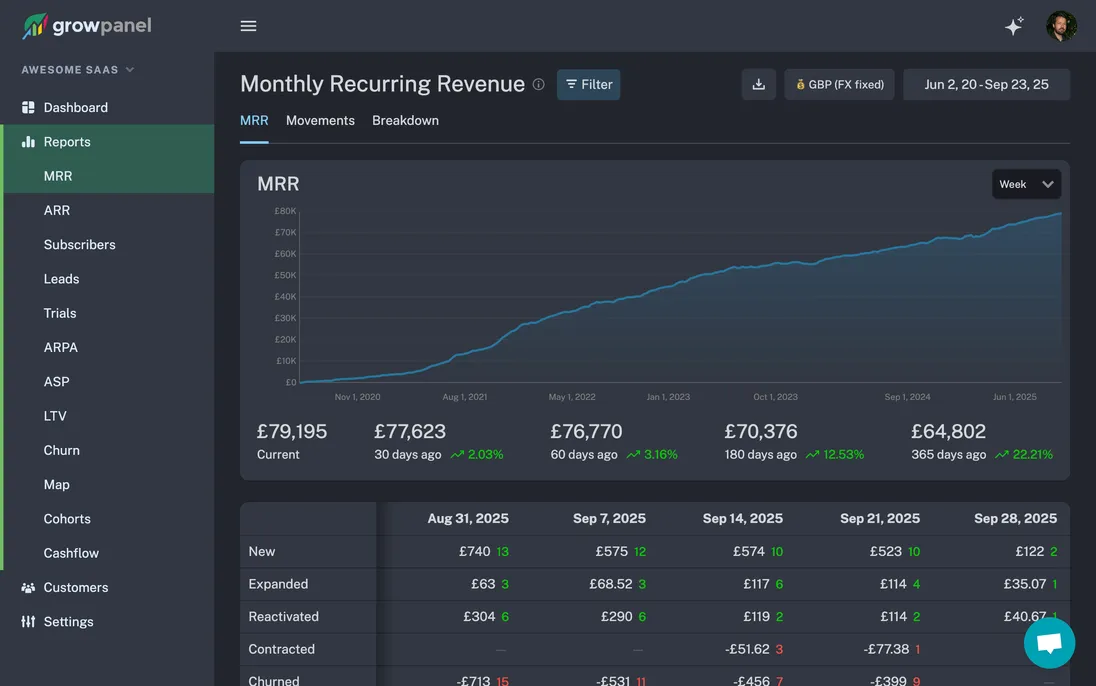This screenshot has width=1096, height=686.
Task: Expand the Awesome SaaS account switcher
Action: coord(78,70)
